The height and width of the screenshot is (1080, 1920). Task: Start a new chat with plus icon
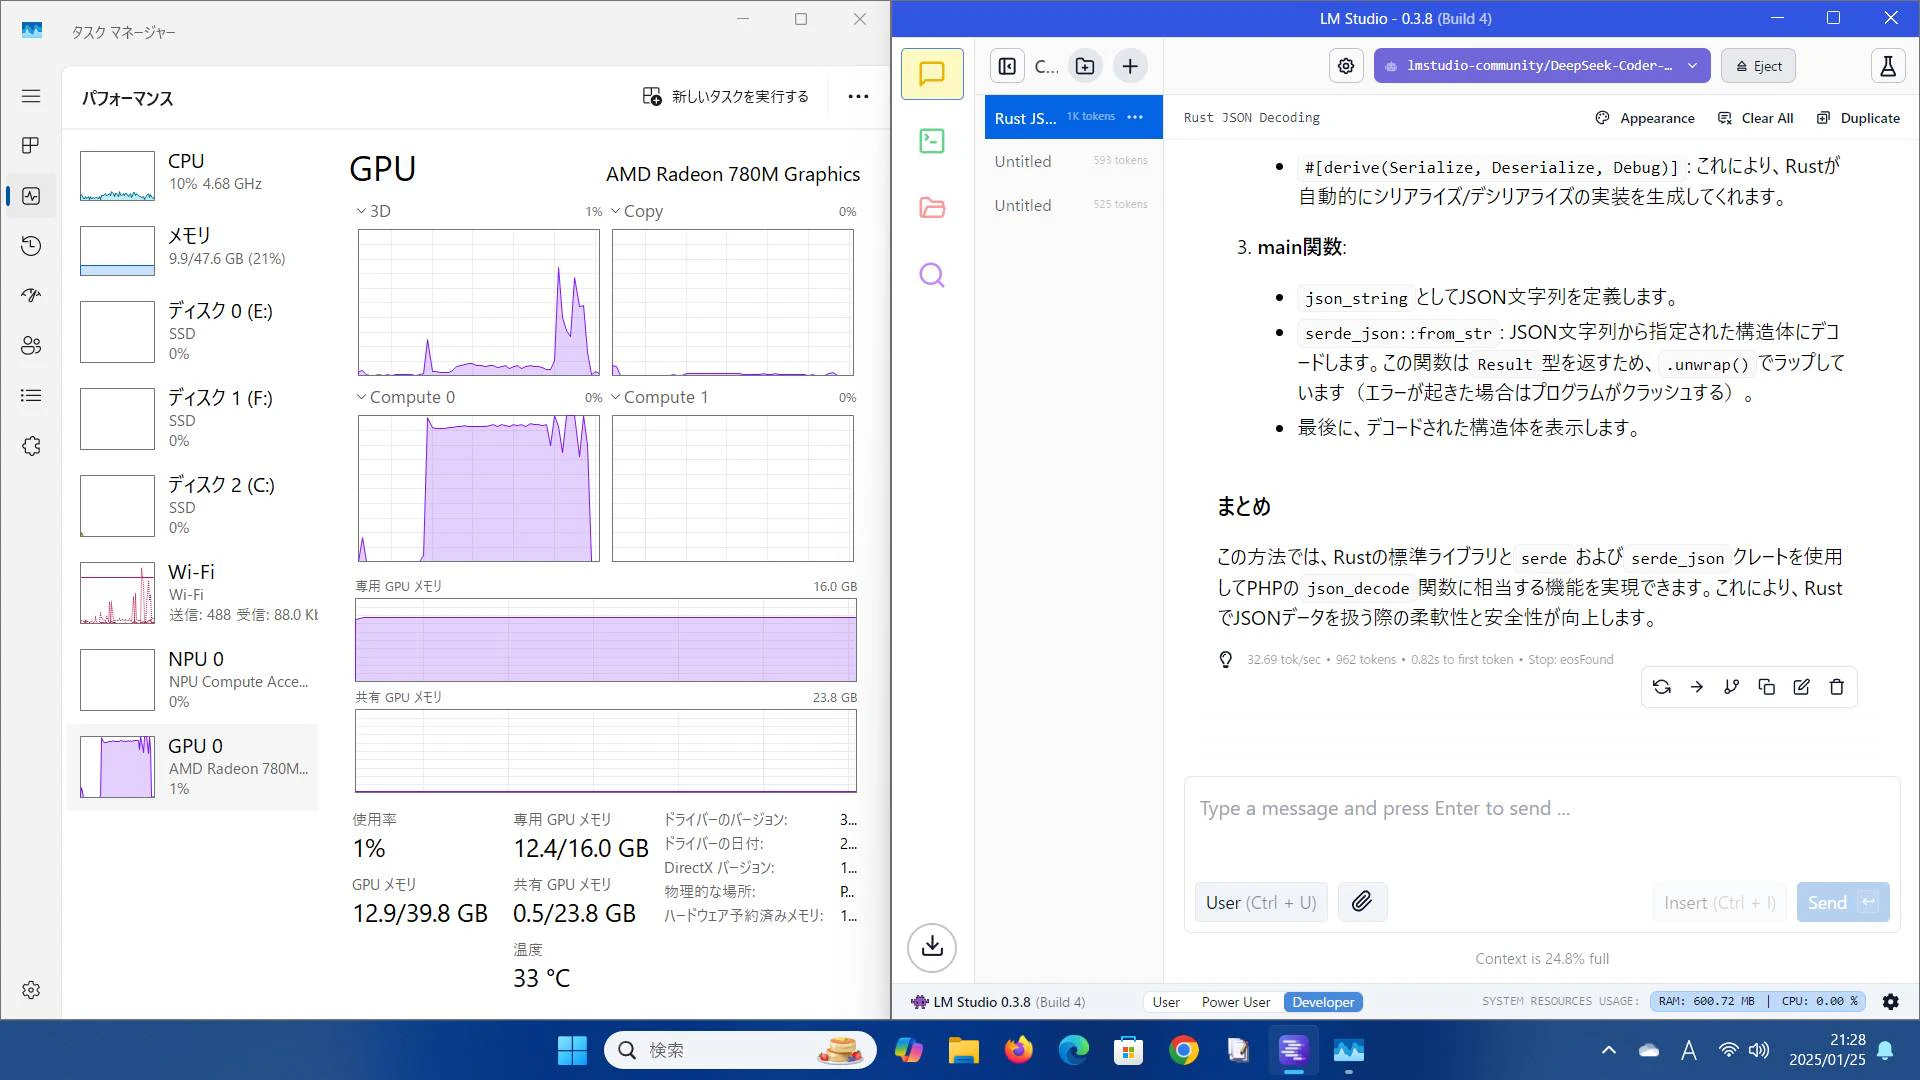tap(1130, 66)
